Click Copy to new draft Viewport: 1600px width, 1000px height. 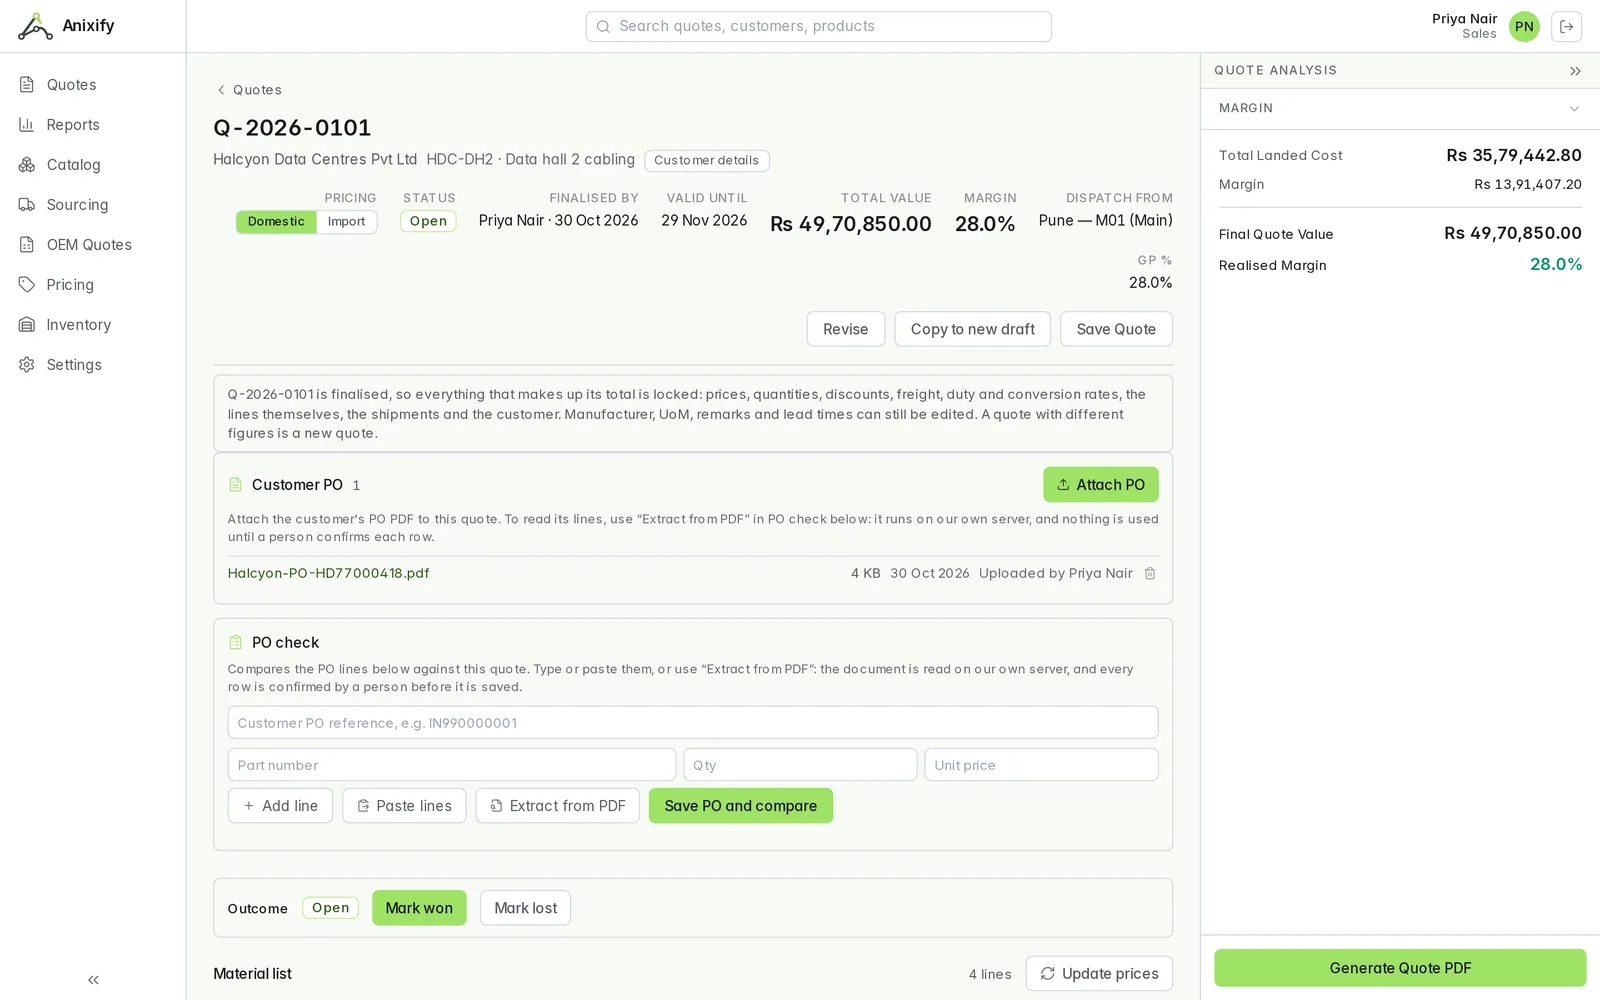(x=972, y=329)
